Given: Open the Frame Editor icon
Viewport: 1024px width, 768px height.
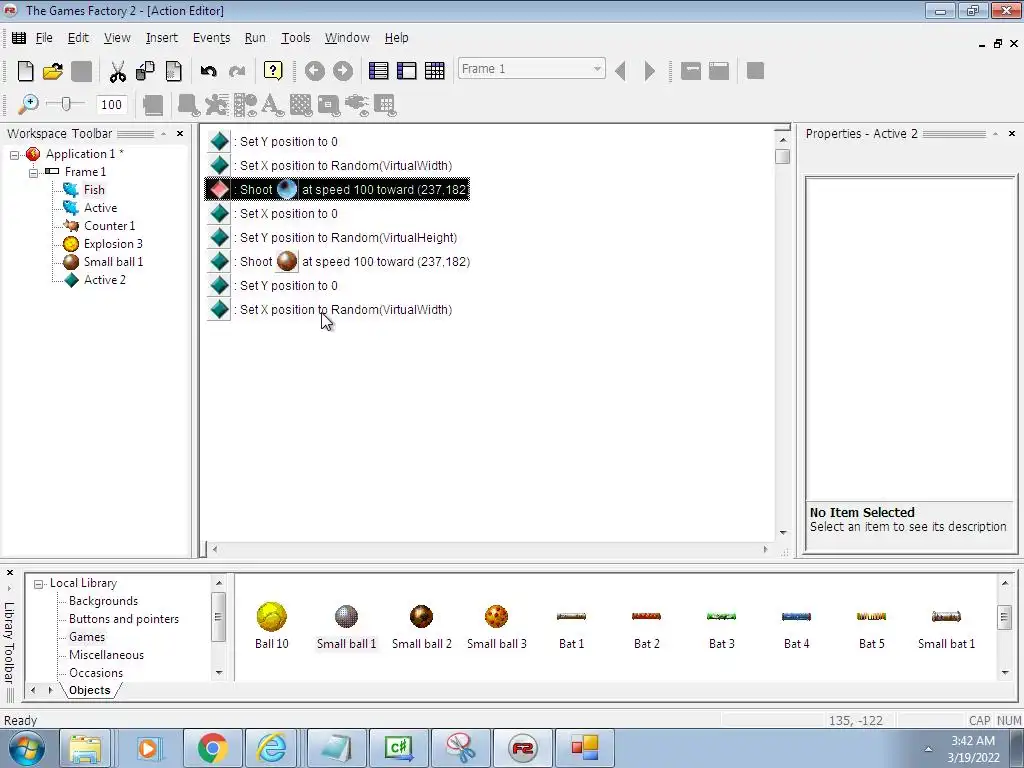Looking at the screenshot, I should [x=407, y=71].
